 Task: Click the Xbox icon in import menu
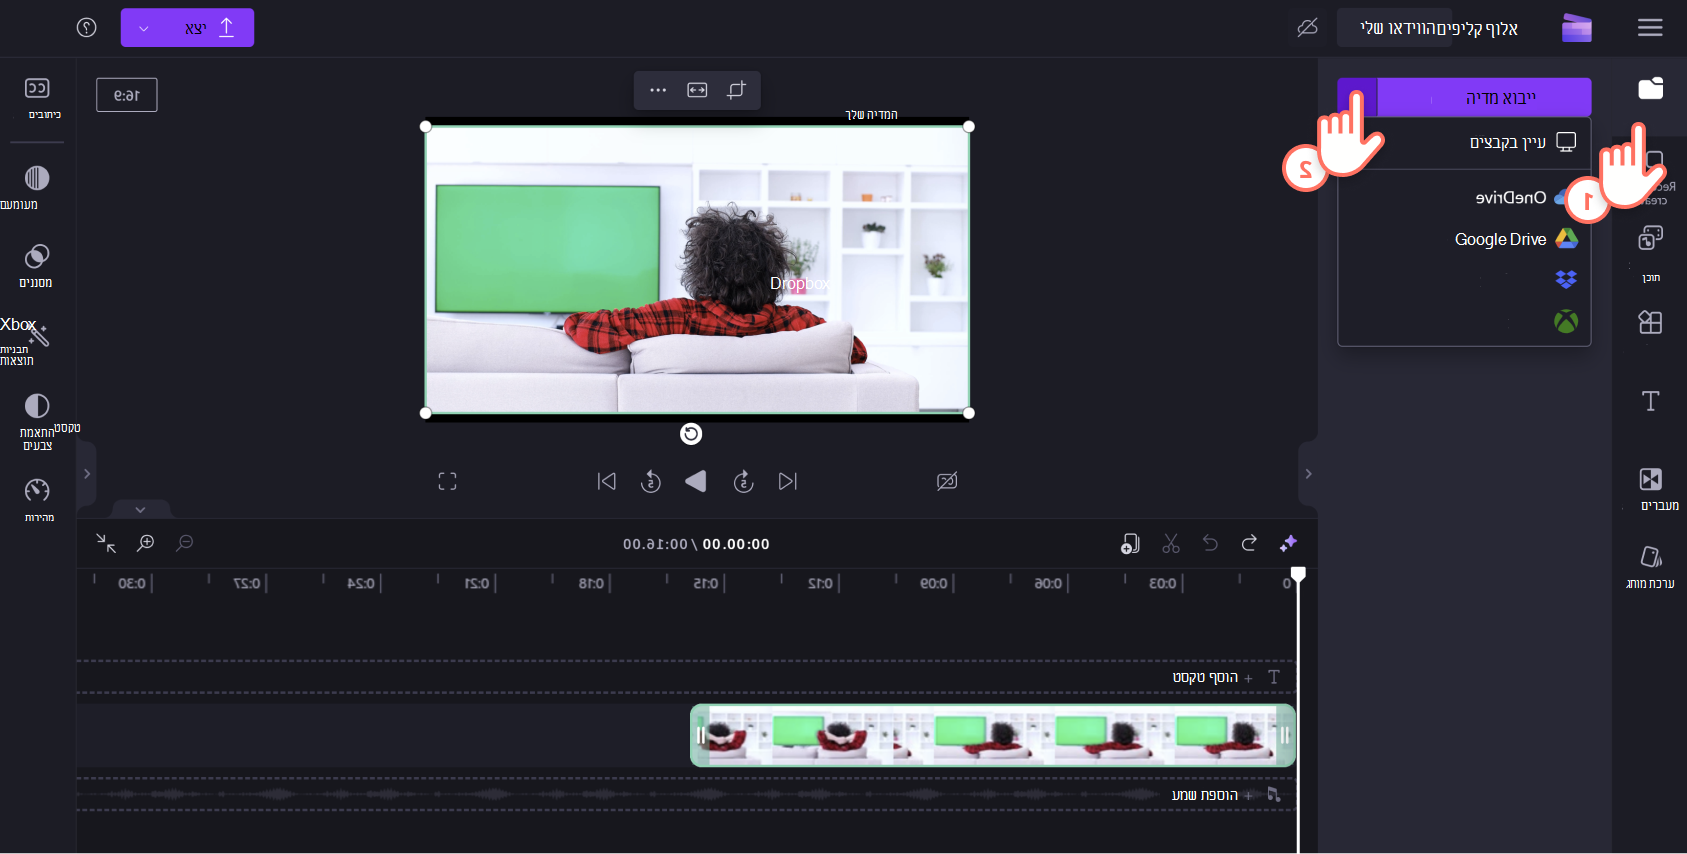pyautogui.click(x=1566, y=321)
